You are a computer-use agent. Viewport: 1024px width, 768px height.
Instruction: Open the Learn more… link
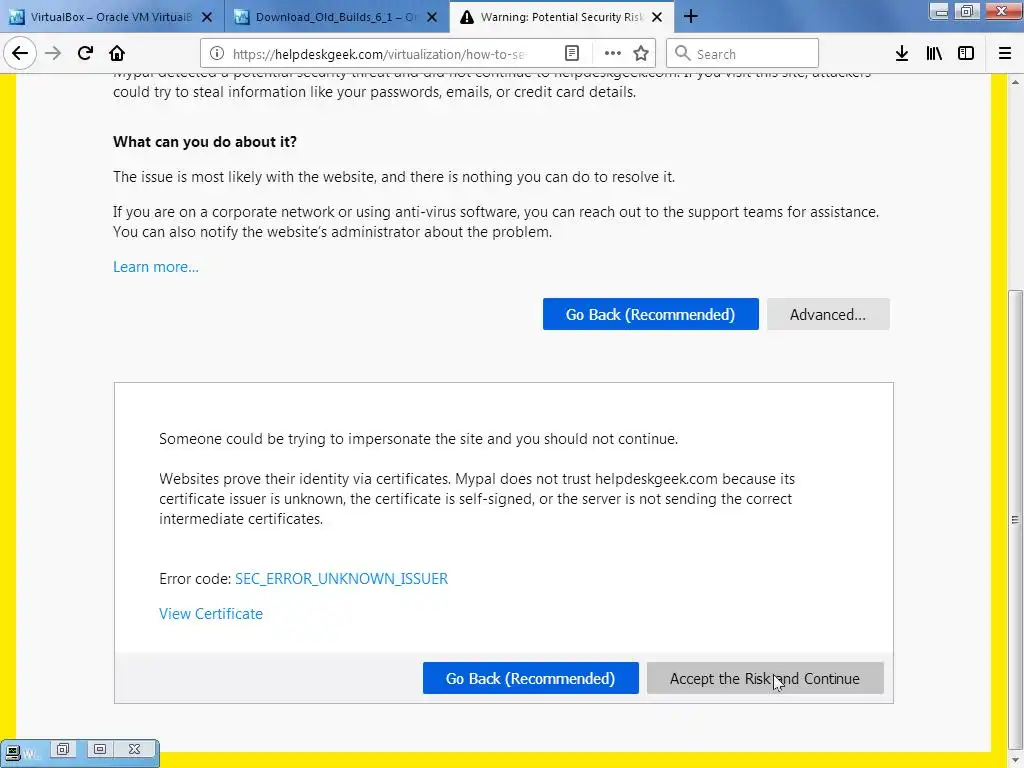(155, 266)
